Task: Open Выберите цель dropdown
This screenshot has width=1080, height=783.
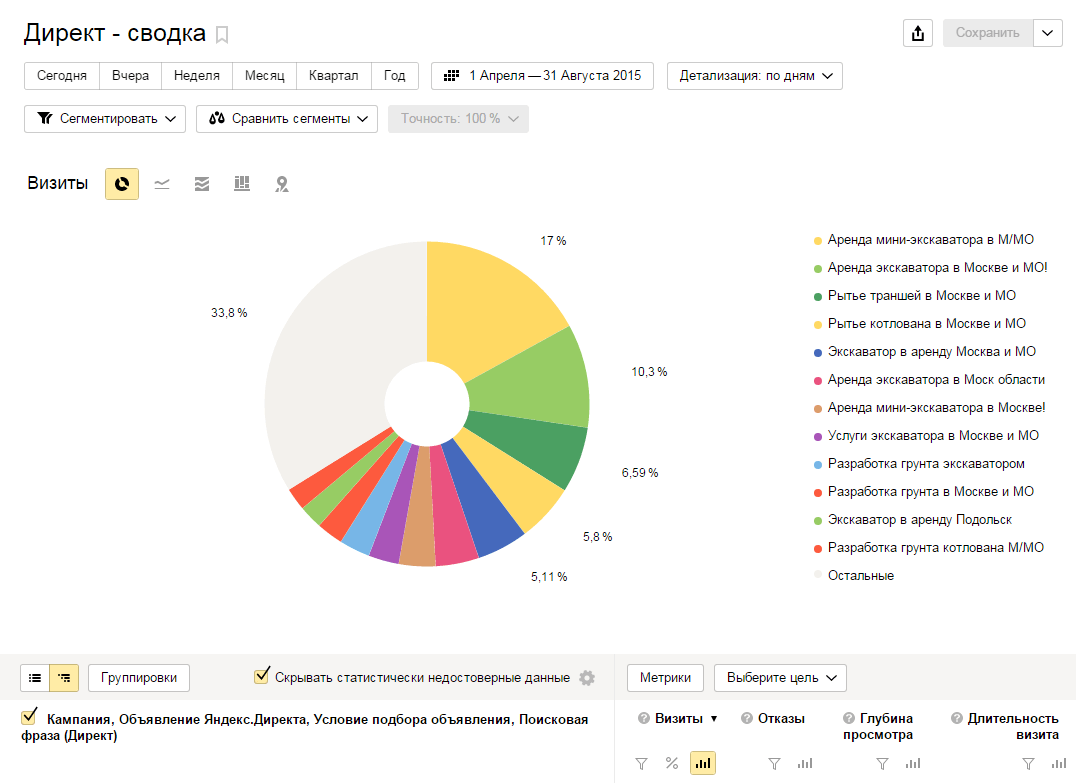Action: (x=780, y=678)
